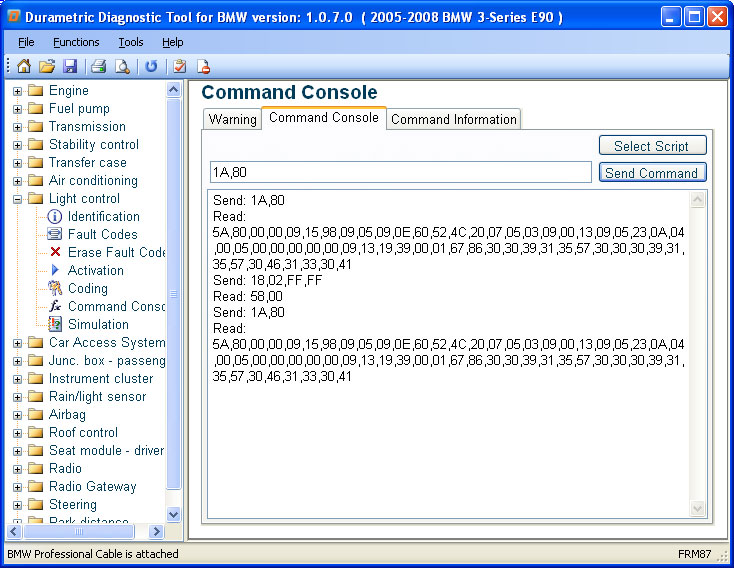The height and width of the screenshot is (568, 734).
Task: Click the Print toolbar icon
Action: coord(98,66)
